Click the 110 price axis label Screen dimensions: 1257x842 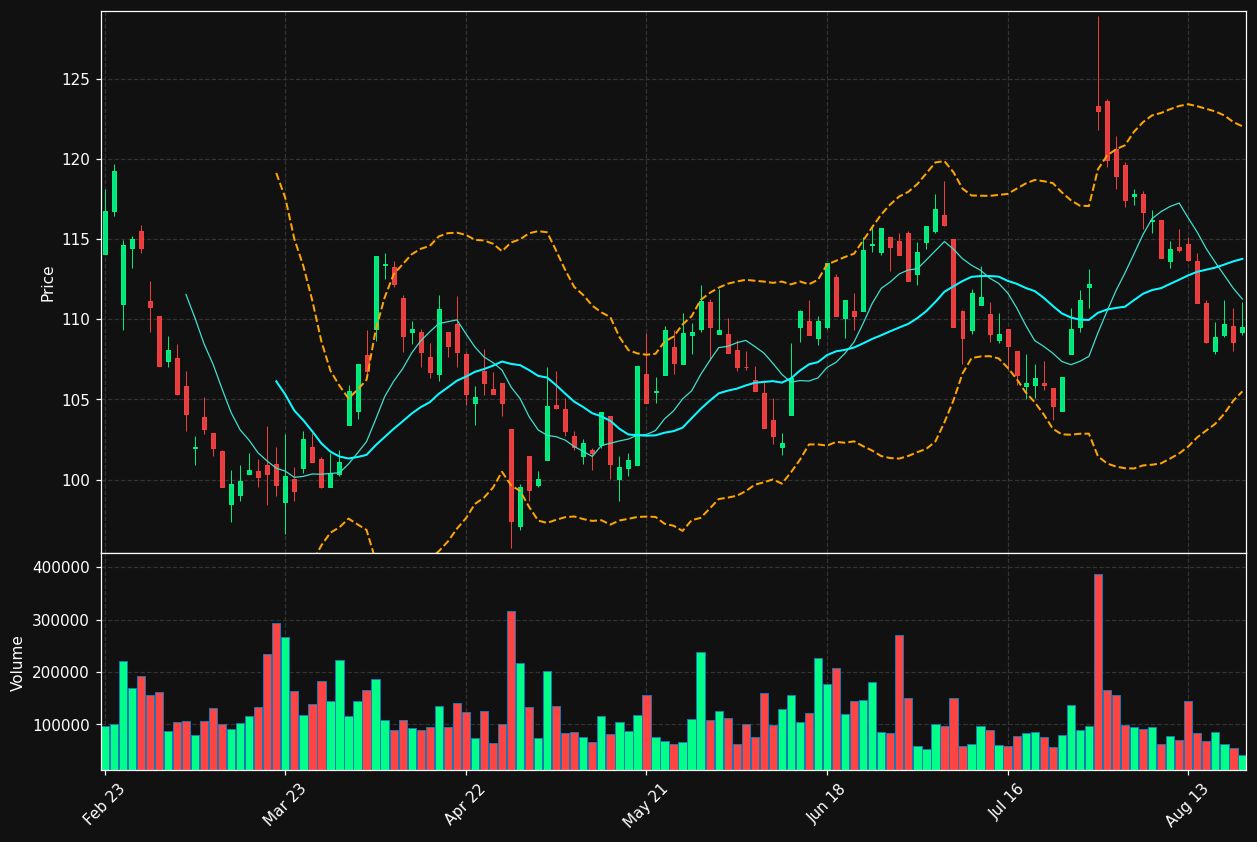pos(76,319)
